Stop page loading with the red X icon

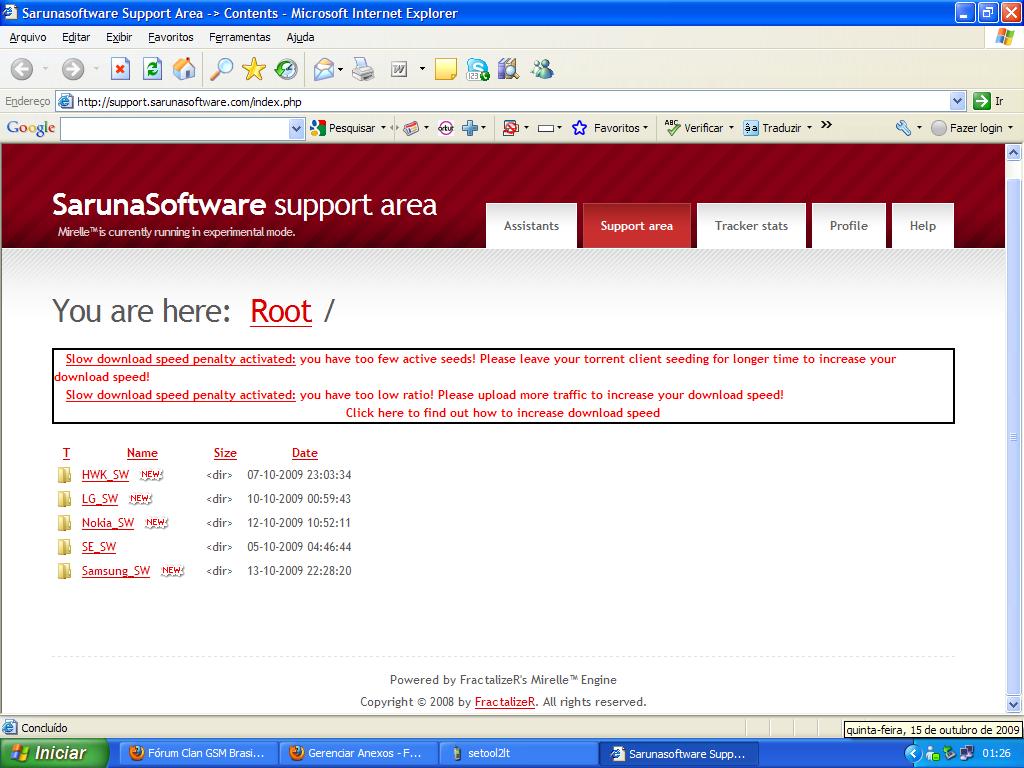click(x=120, y=69)
